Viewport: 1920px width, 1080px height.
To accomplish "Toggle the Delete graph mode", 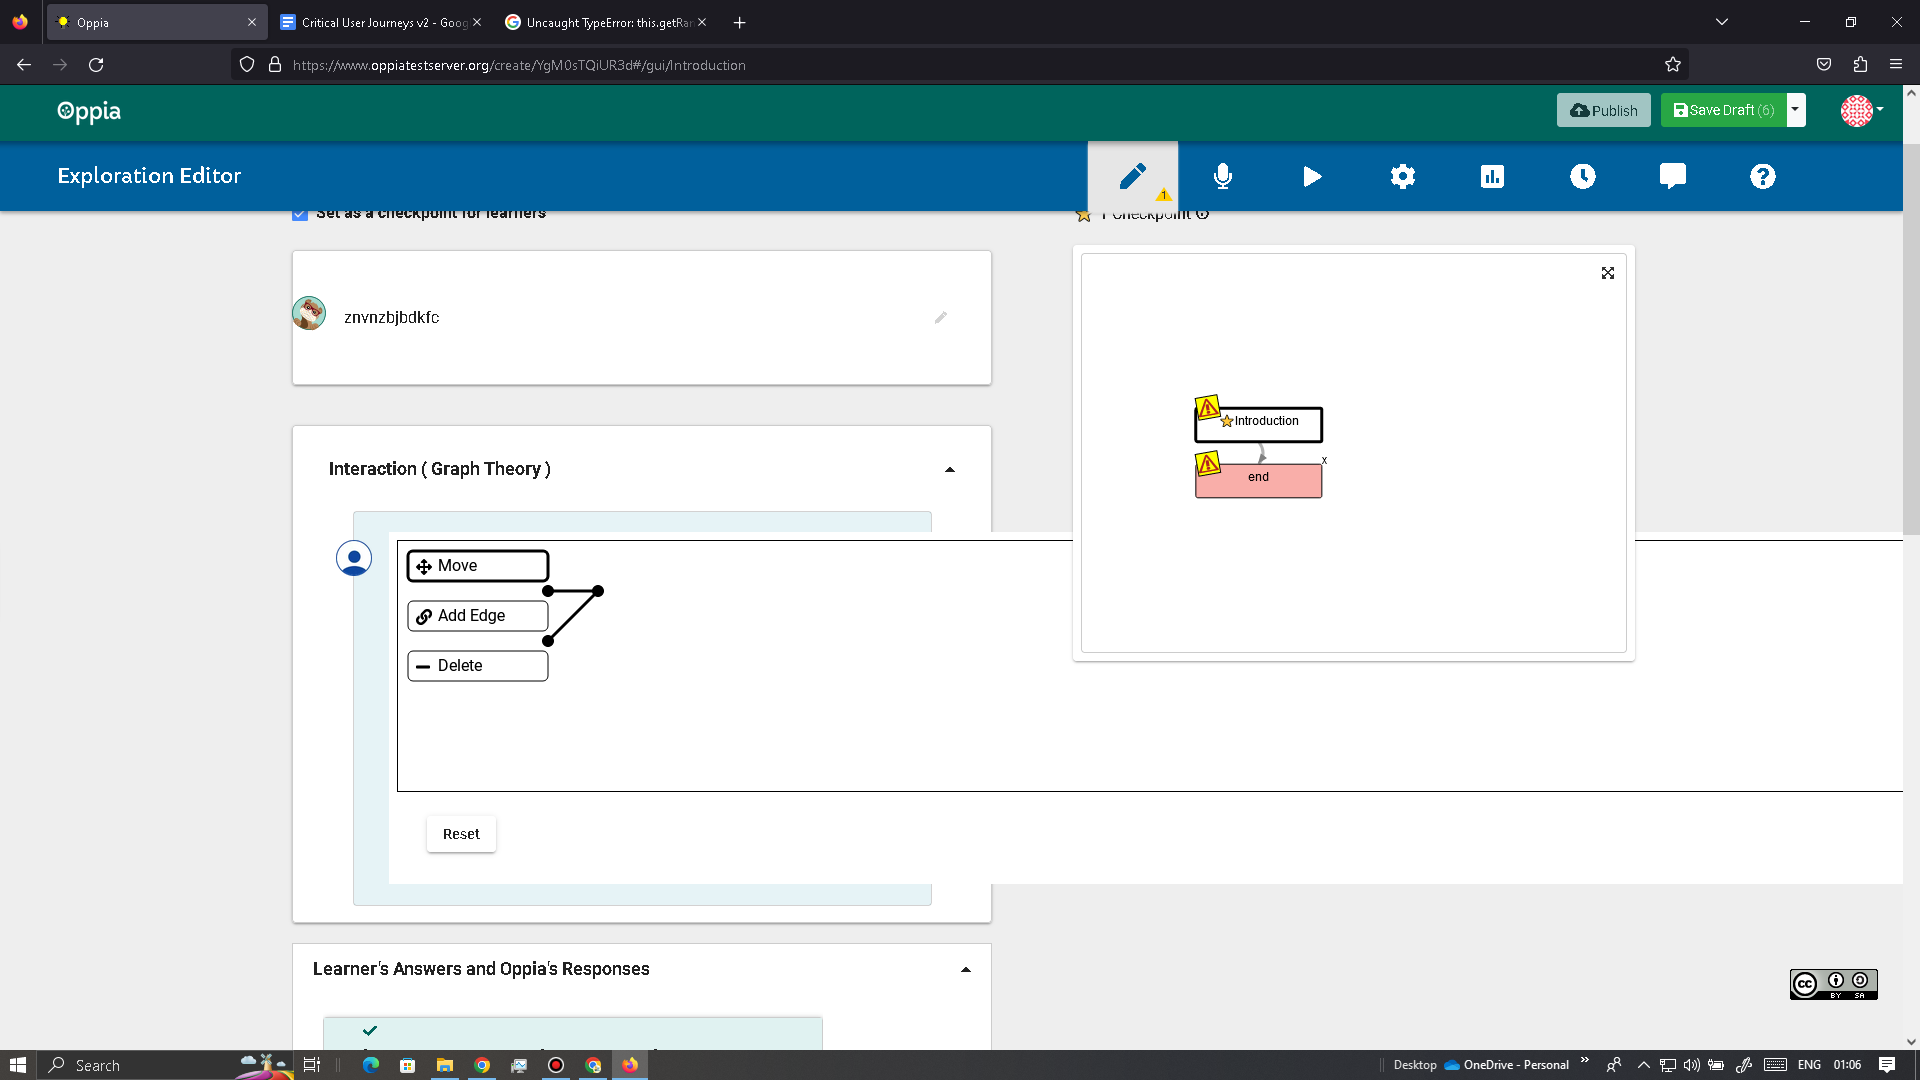I will click(x=477, y=665).
